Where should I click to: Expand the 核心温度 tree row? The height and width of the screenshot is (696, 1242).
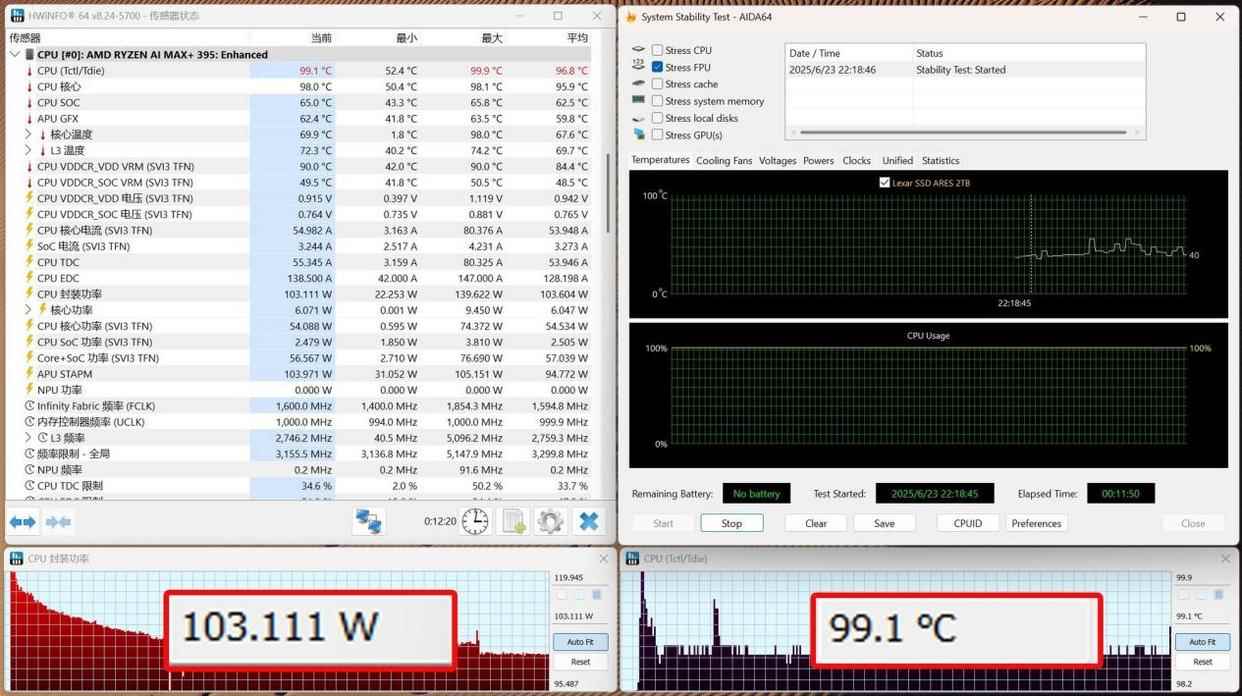click(x=28, y=135)
